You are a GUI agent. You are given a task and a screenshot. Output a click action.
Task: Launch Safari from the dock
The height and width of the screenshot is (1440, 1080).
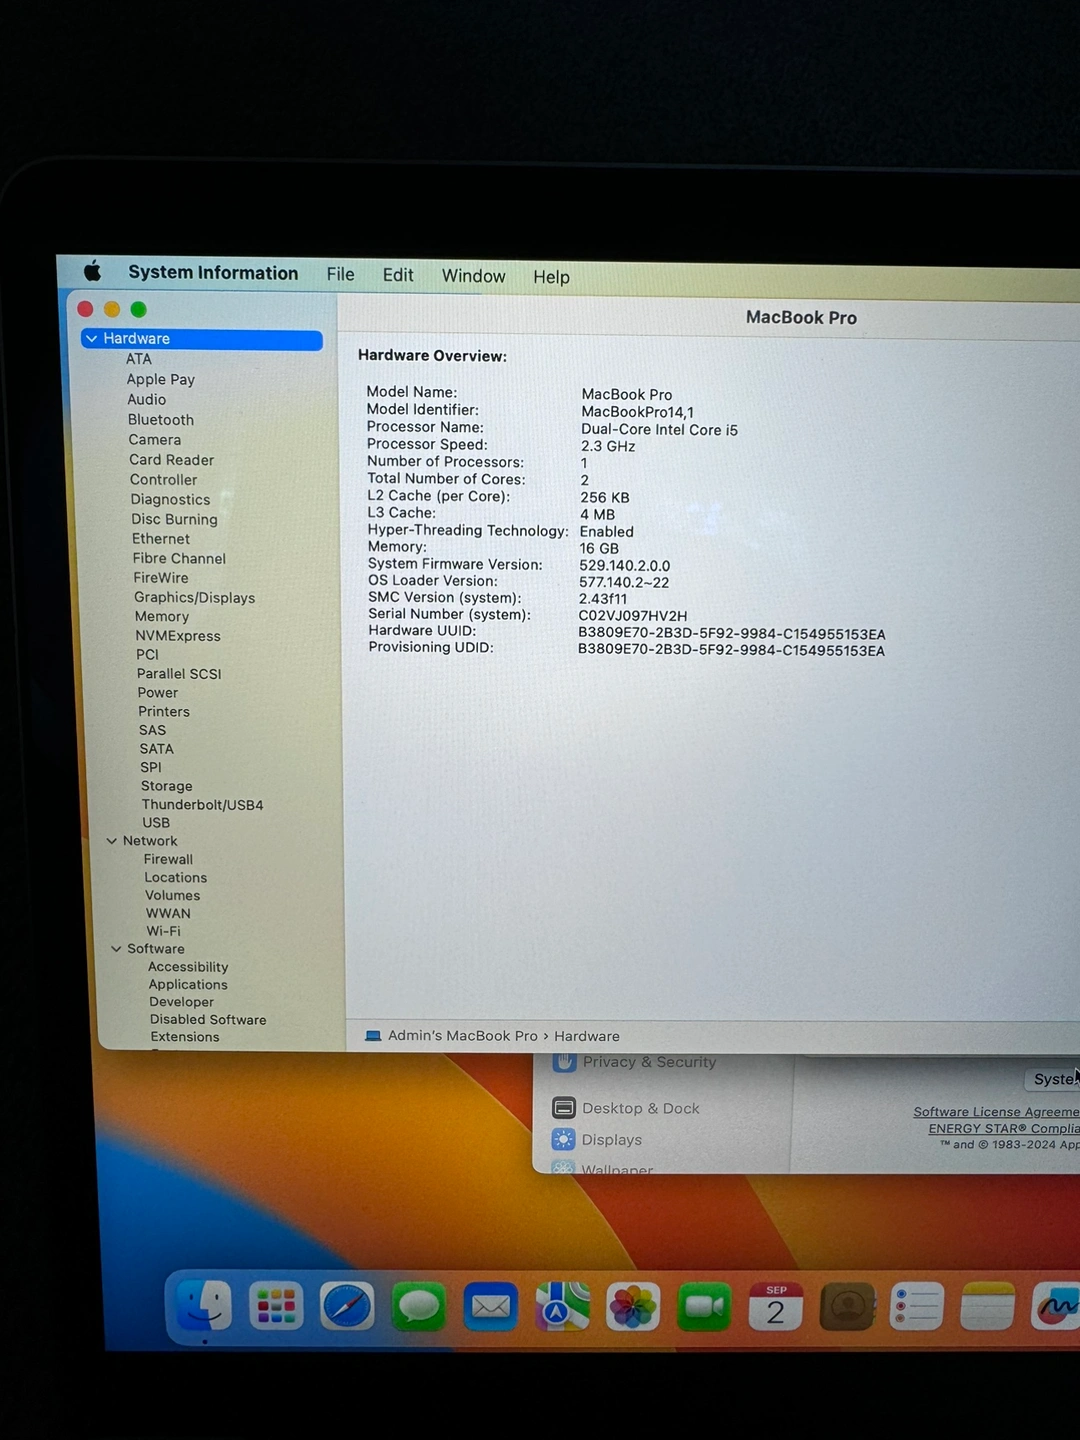pos(347,1306)
